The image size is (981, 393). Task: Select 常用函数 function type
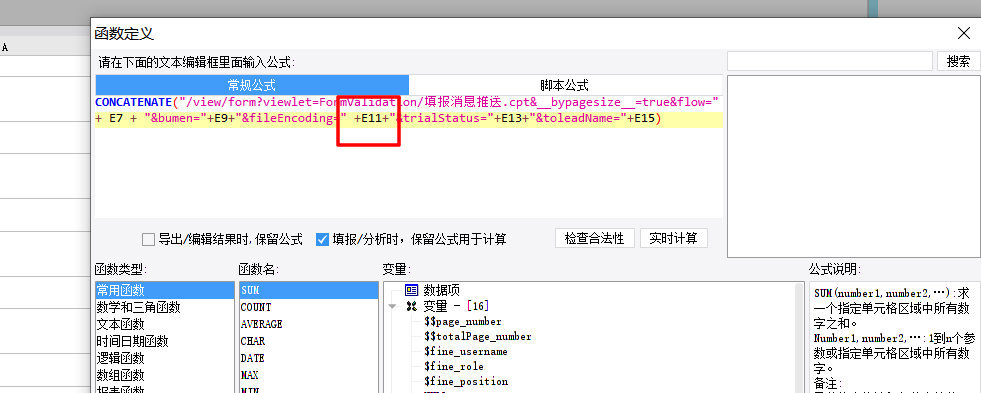165,290
